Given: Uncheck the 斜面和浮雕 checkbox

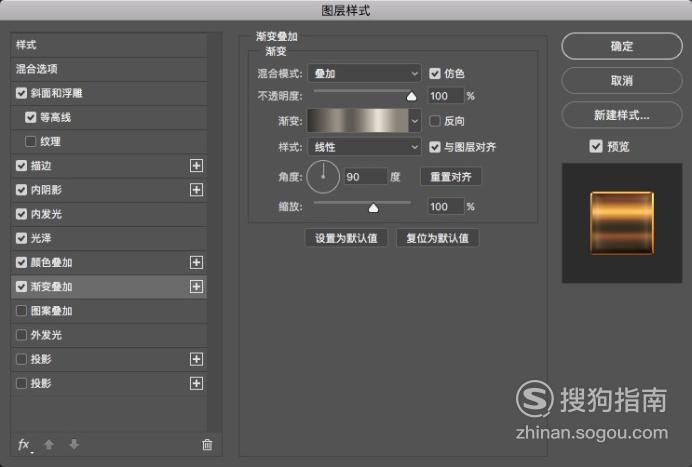Looking at the screenshot, I should click(21, 93).
